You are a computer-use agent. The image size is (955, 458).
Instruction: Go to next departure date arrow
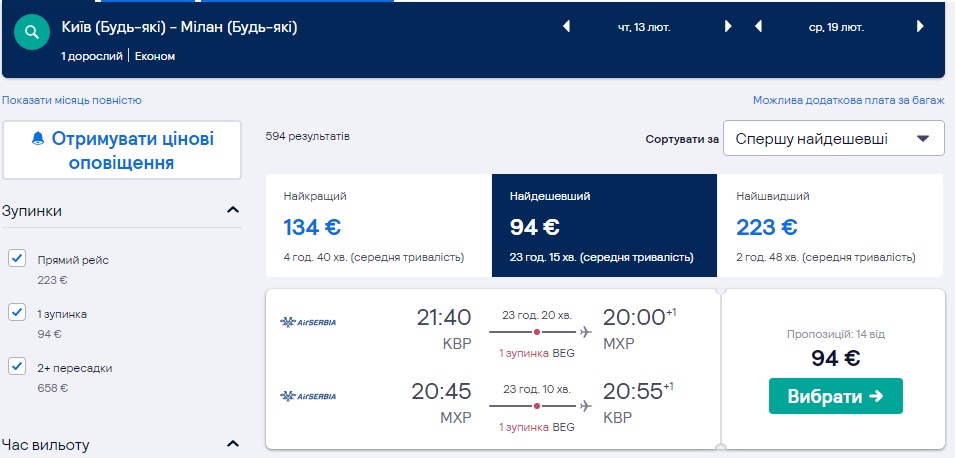click(x=728, y=27)
